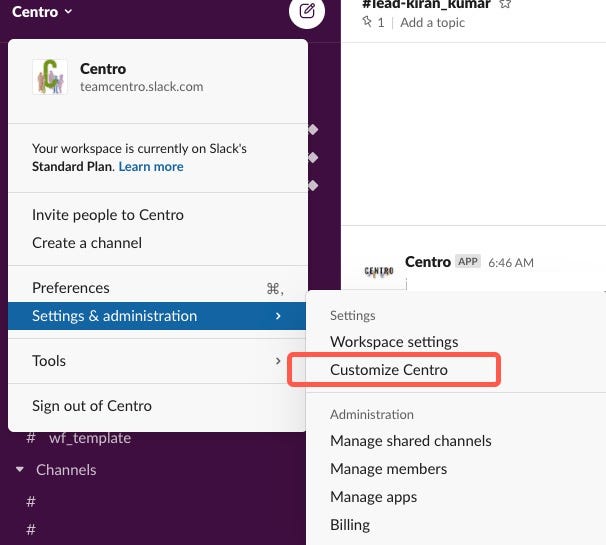Click Add a topic in channel header
Image resolution: width=606 pixels, height=545 pixels.
click(432, 22)
